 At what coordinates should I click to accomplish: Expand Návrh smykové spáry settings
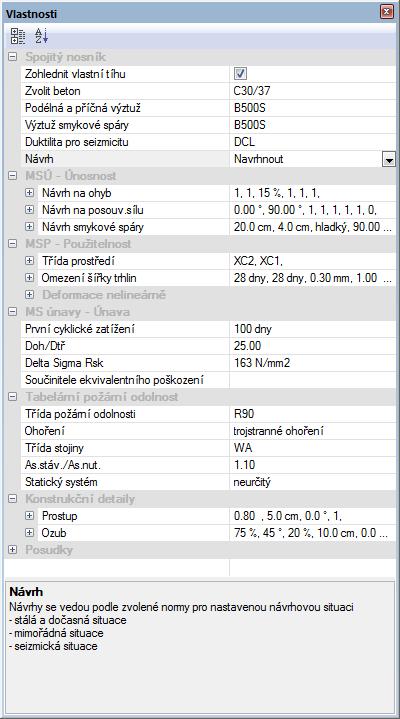pos(29,227)
